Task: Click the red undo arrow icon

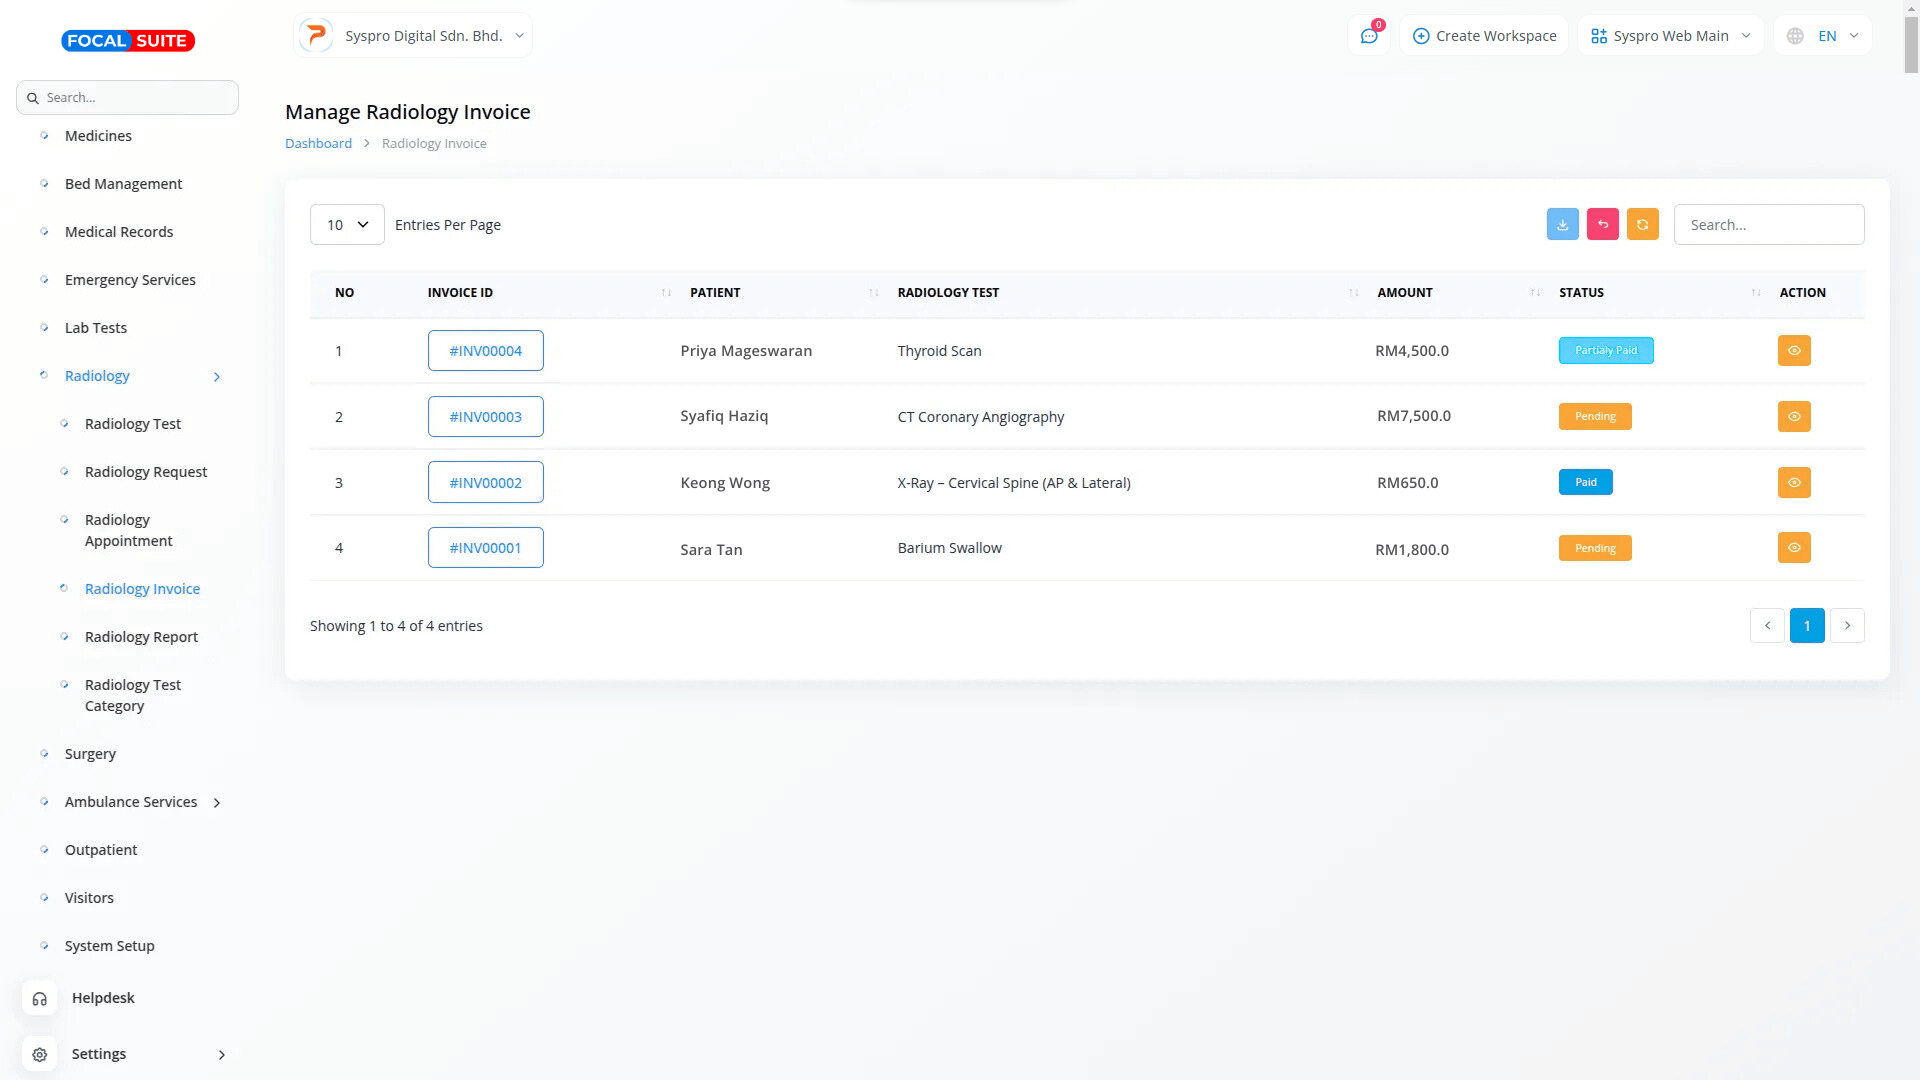Action: (1602, 224)
